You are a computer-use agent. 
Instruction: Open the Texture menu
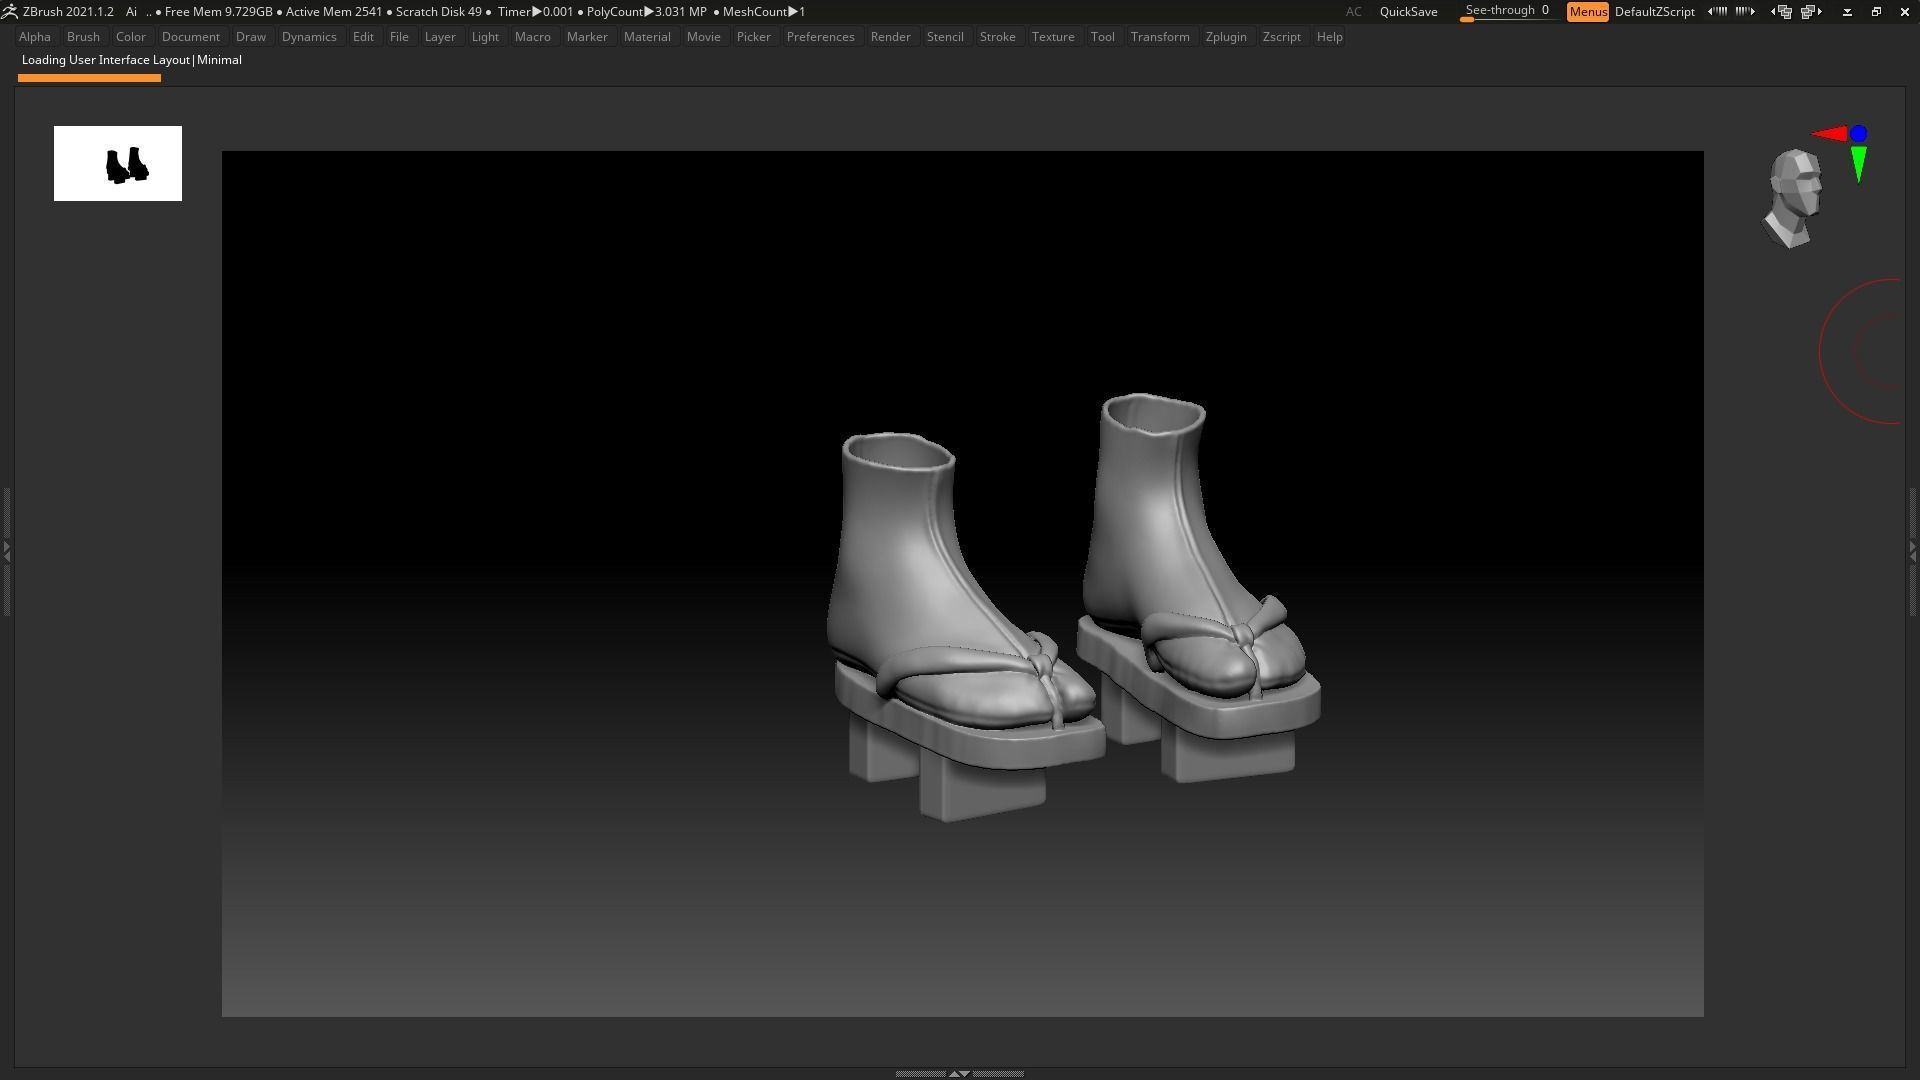[x=1053, y=37]
